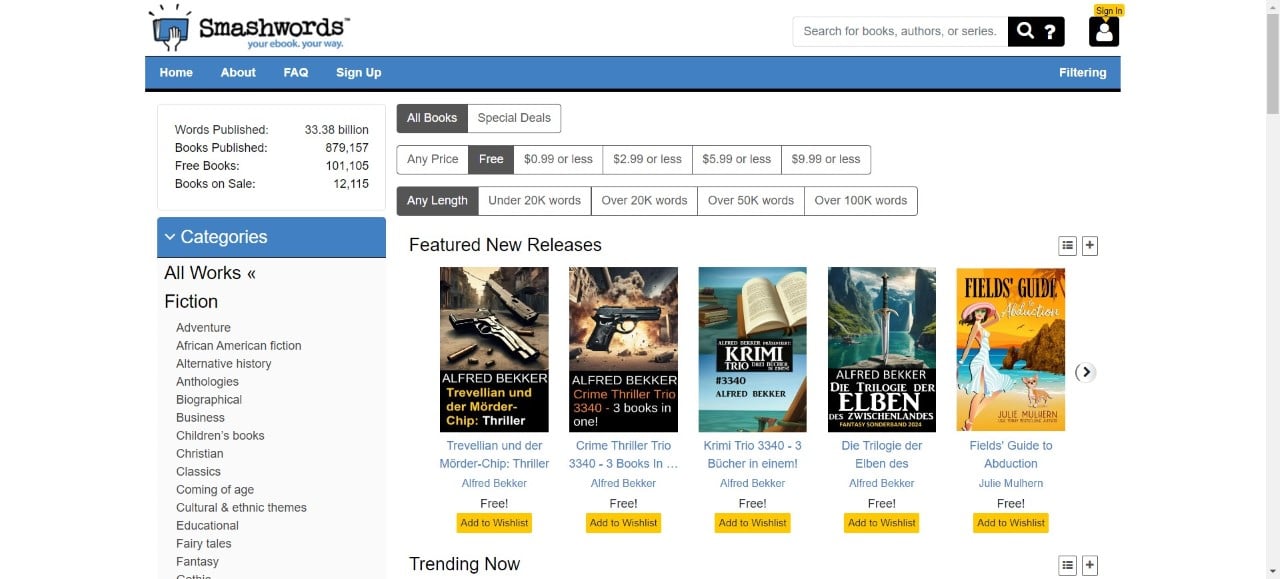
Task: Collapse the Categories panel chevron
Action: (170, 237)
